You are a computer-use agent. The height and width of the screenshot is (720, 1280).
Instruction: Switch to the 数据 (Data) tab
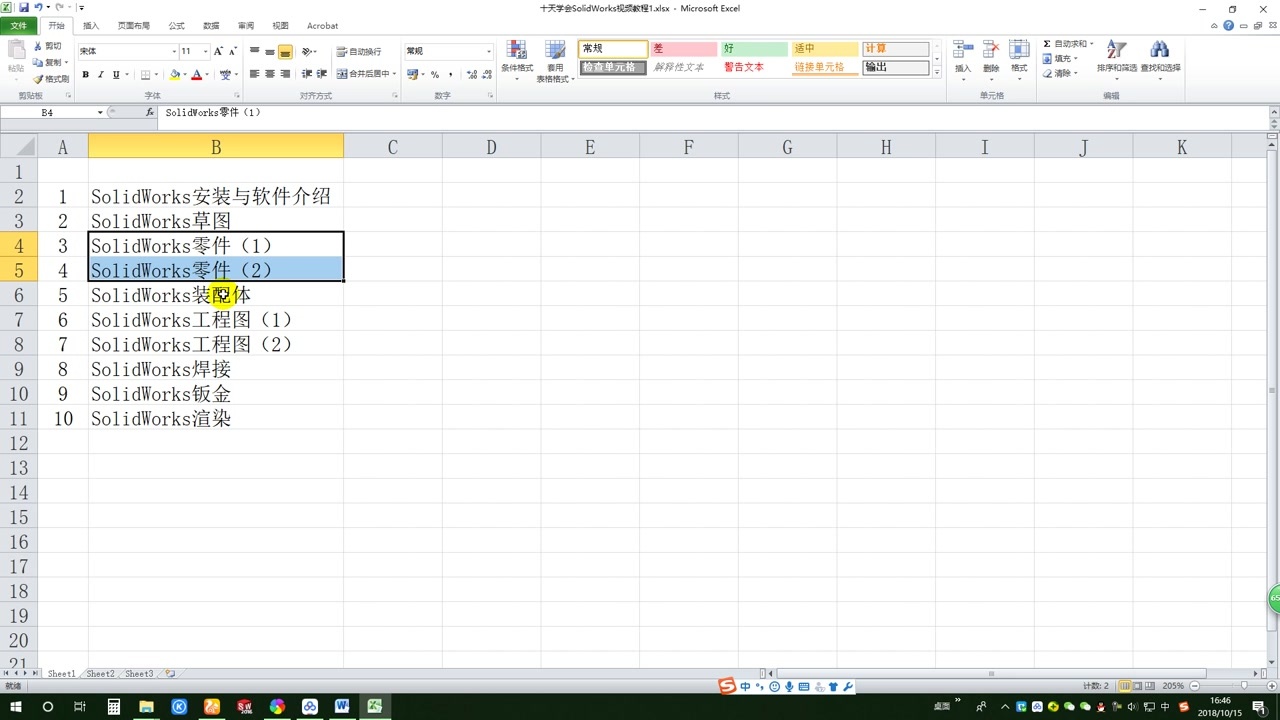click(x=211, y=25)
